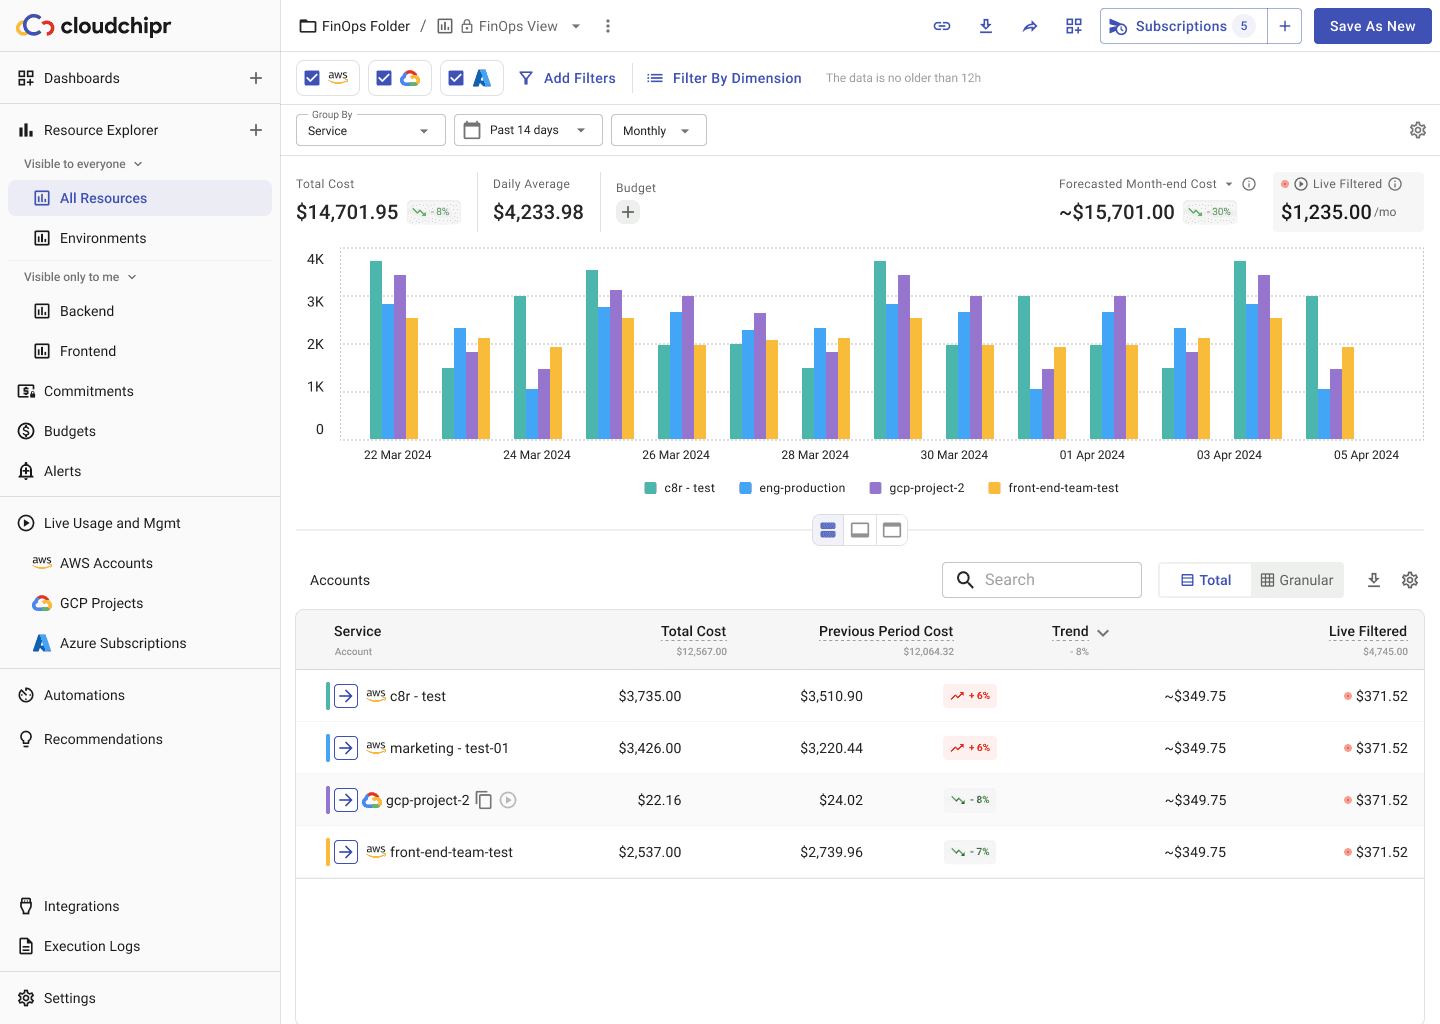
Task: Focus the accounts Search field
Action: pos(1042,580)
